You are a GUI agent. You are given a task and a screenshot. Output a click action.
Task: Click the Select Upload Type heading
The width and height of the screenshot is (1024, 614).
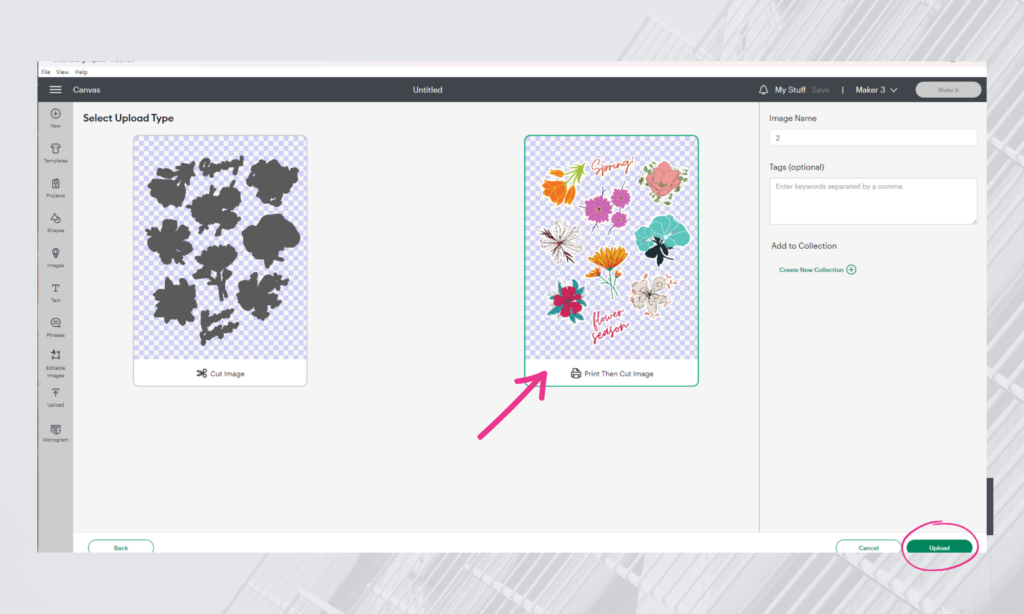coord(128,118)
